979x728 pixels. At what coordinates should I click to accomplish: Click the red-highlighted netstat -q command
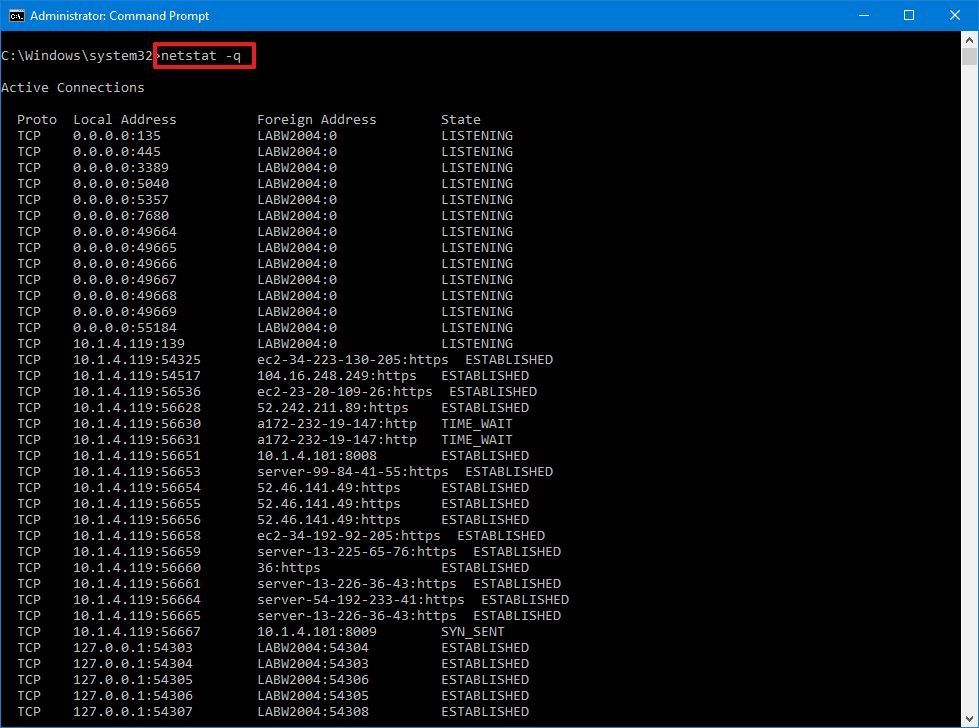pyautogui.click(x=203, y=55)
